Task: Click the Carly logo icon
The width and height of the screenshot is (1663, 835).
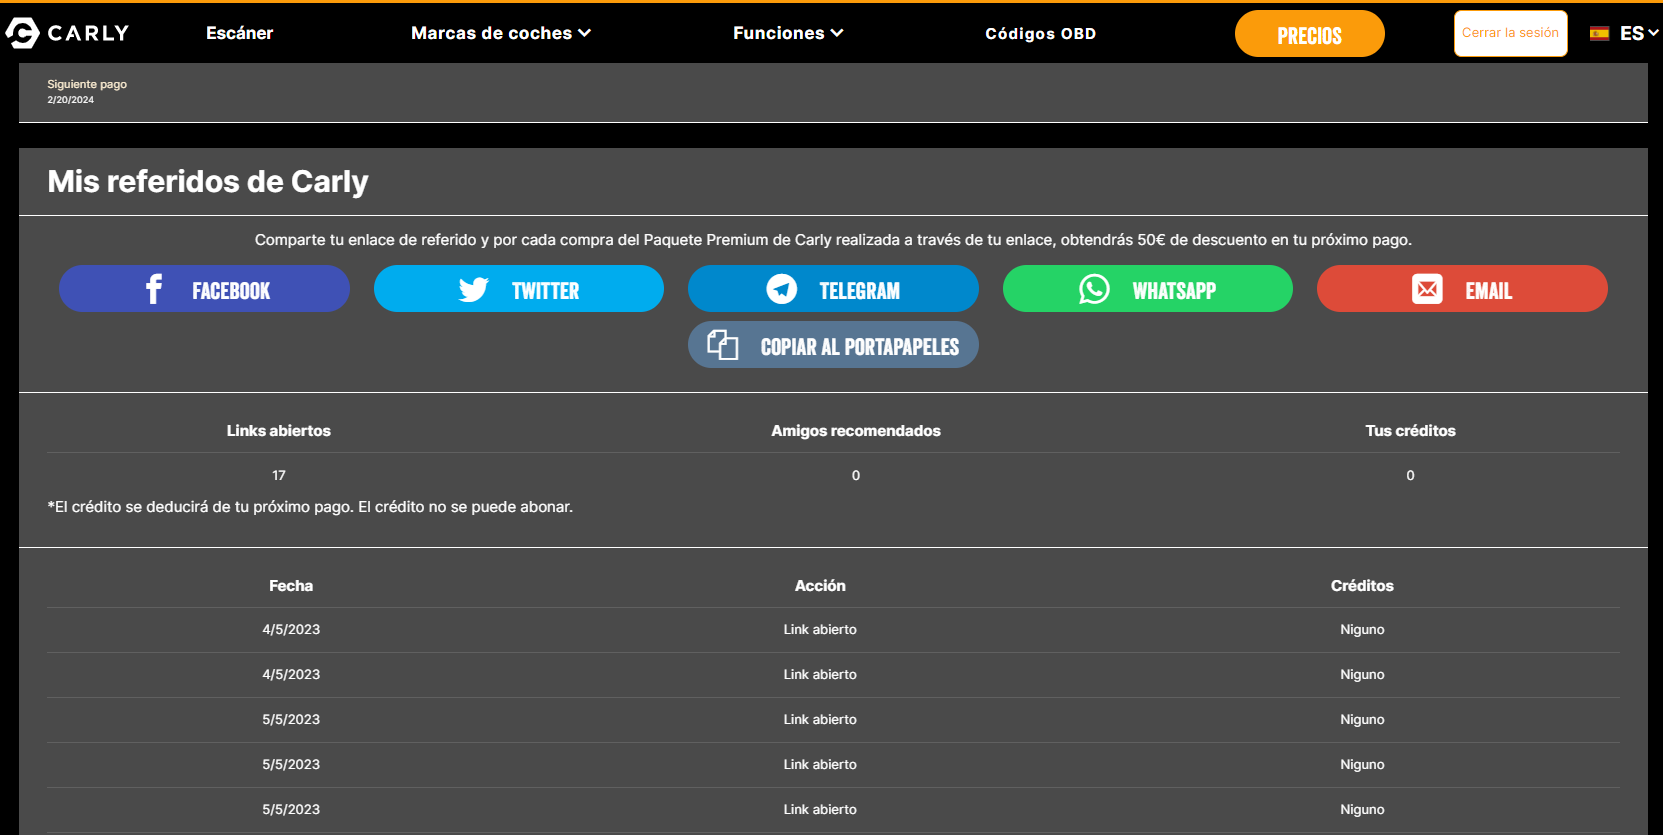Action: click(22, 33)
